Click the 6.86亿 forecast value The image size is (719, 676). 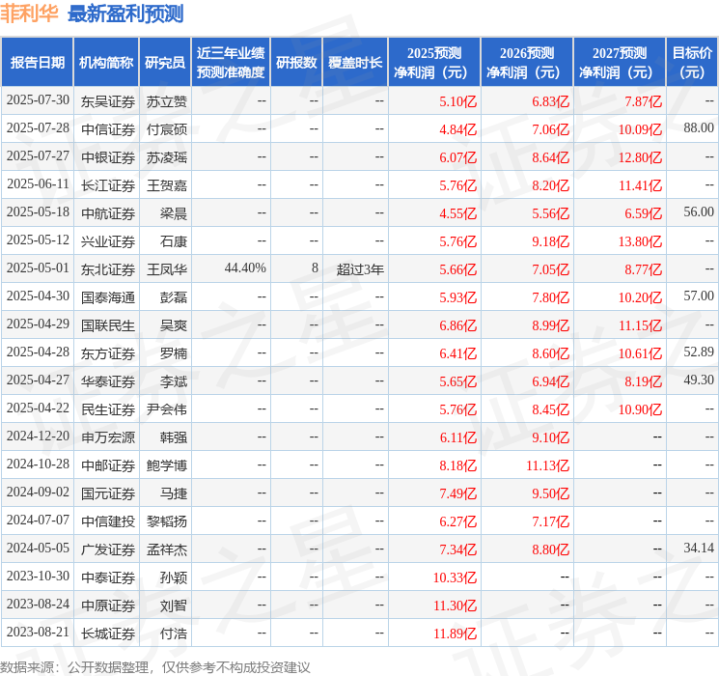[458, 325]
